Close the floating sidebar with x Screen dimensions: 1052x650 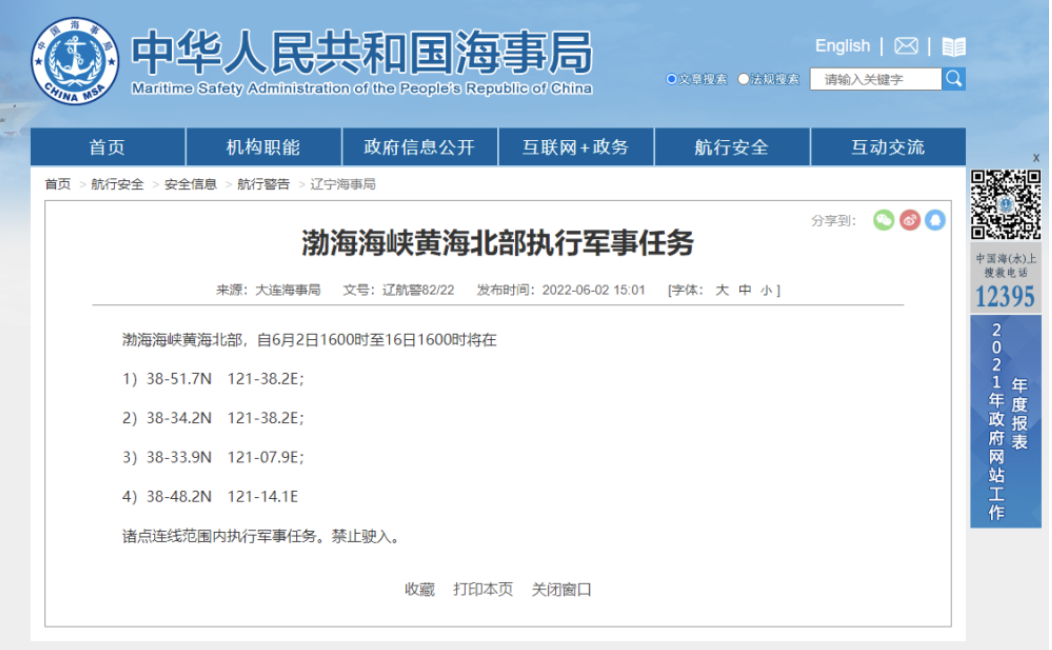pyautogui.click(x=1036, y=158)
